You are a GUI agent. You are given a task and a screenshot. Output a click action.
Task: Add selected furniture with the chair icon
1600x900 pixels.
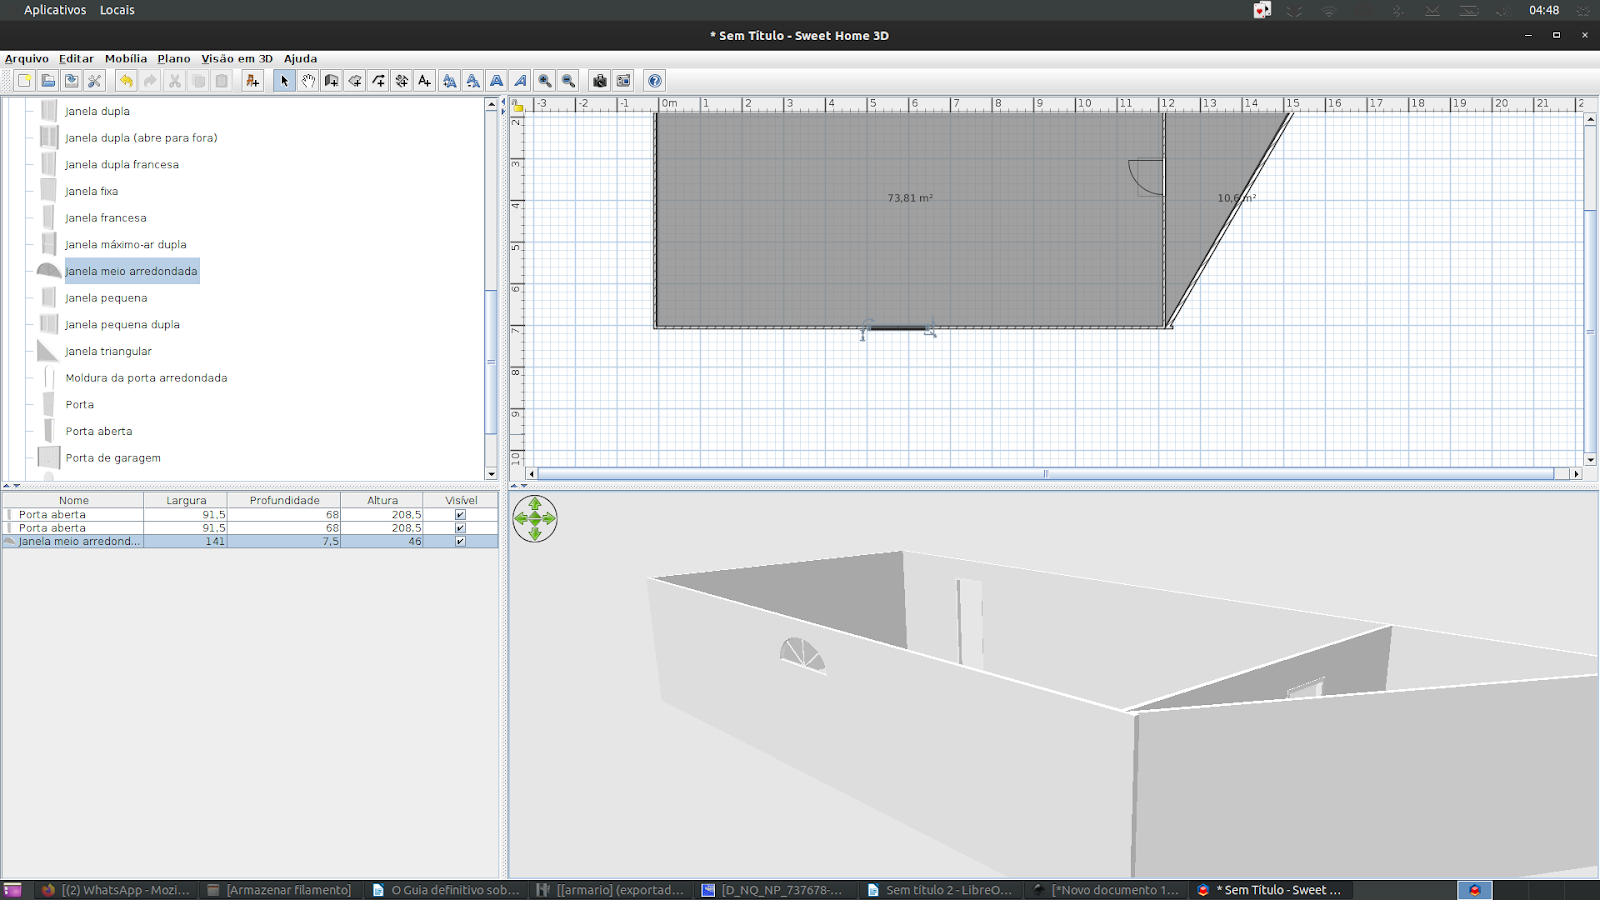tap(251, 80)
